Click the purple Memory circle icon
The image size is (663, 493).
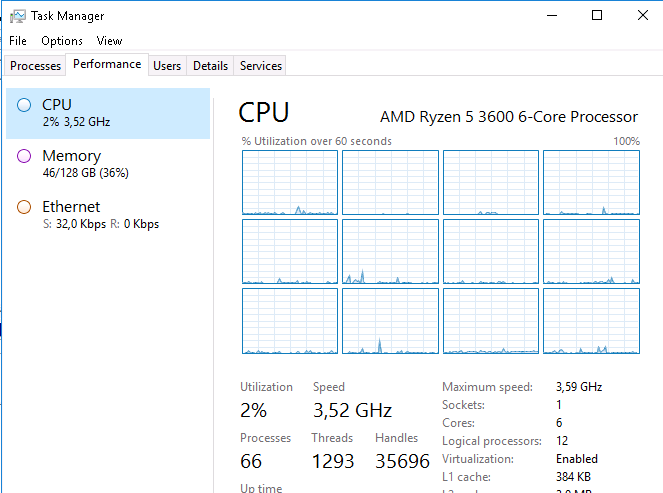click(24, 156)
